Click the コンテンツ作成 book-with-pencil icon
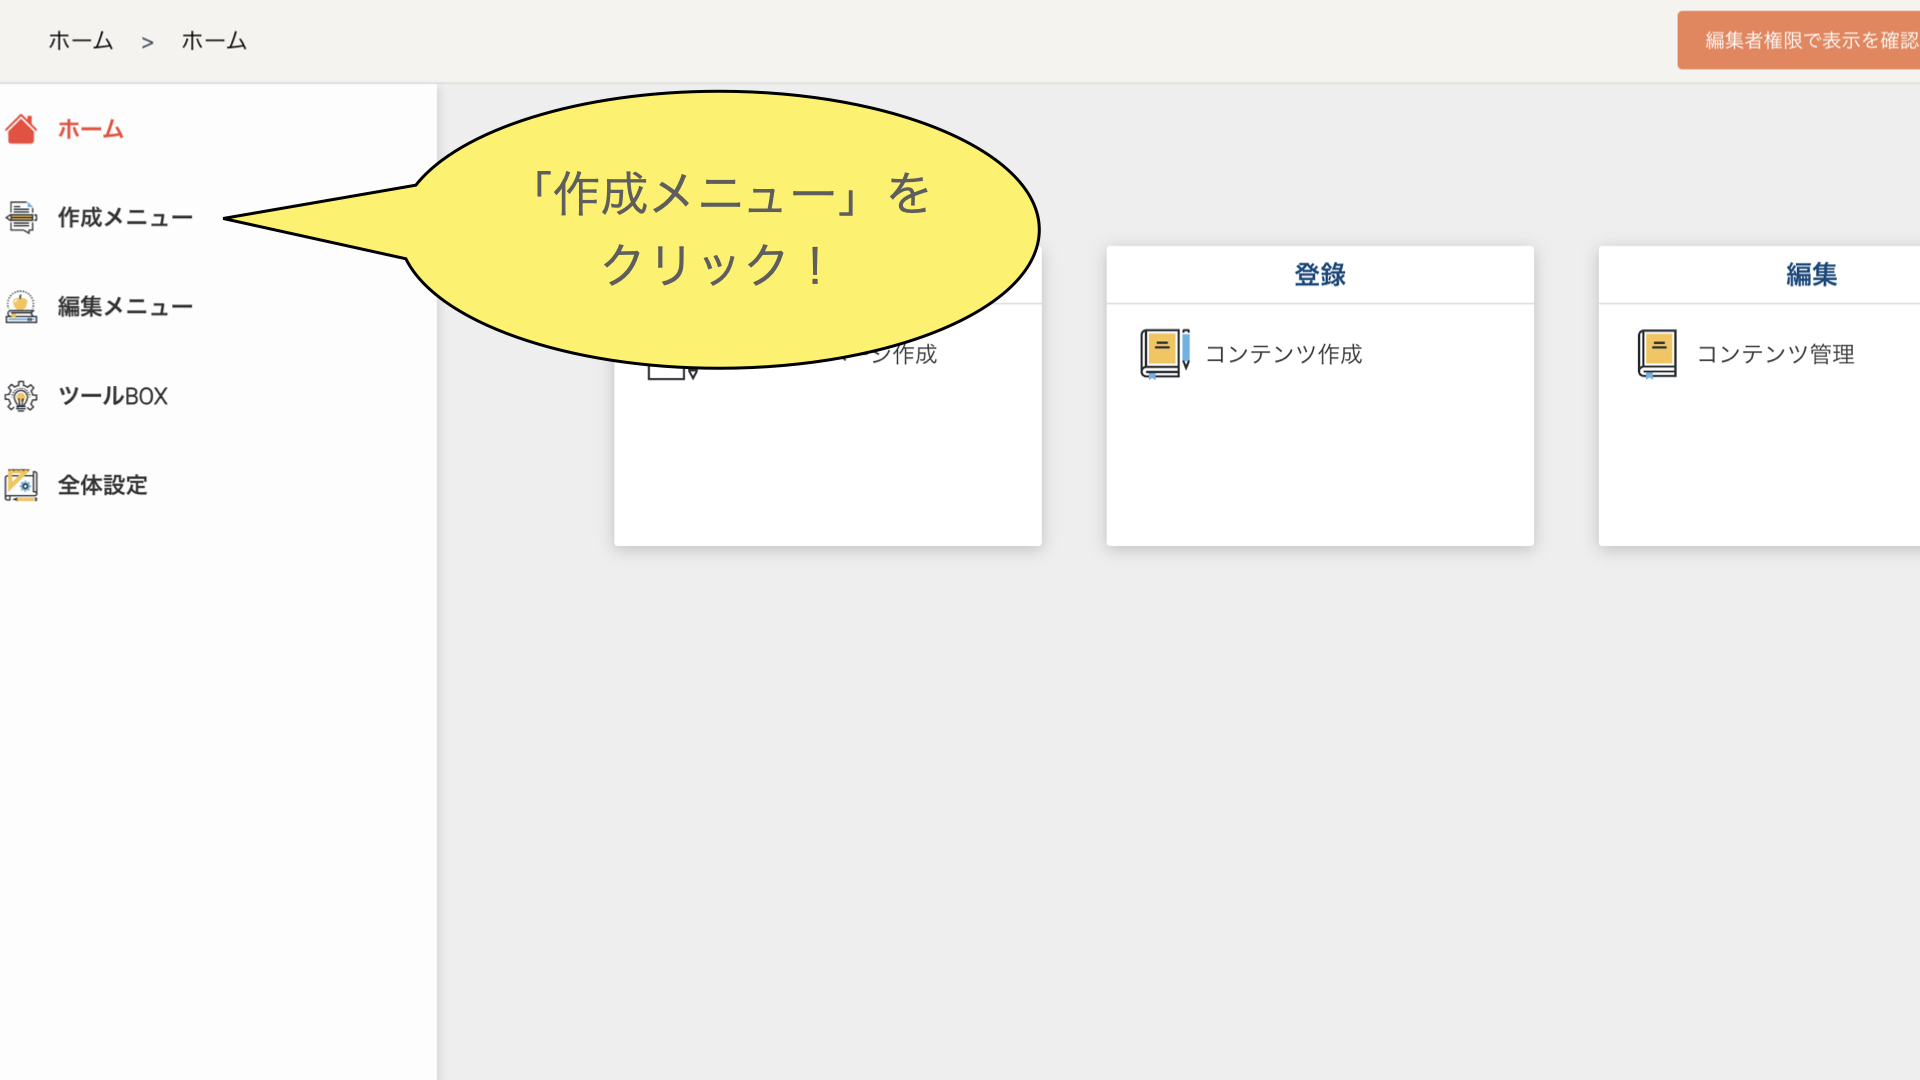The height and width of the screenshot is (1080, 1920). [x=1164, y=354]
